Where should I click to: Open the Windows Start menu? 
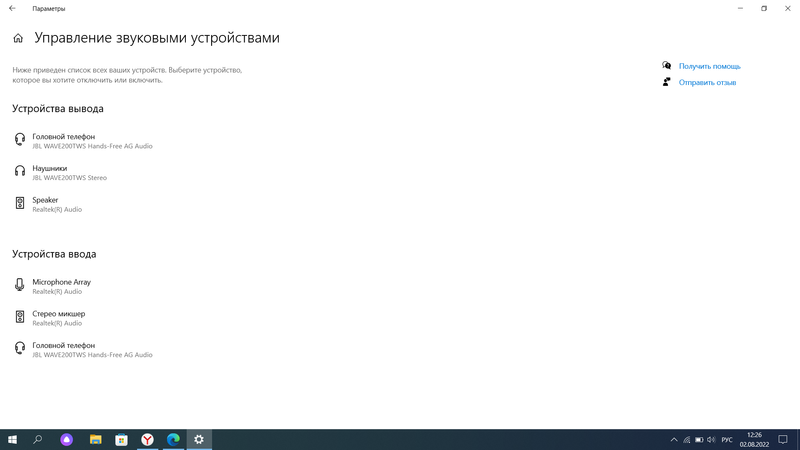(12, 440)
